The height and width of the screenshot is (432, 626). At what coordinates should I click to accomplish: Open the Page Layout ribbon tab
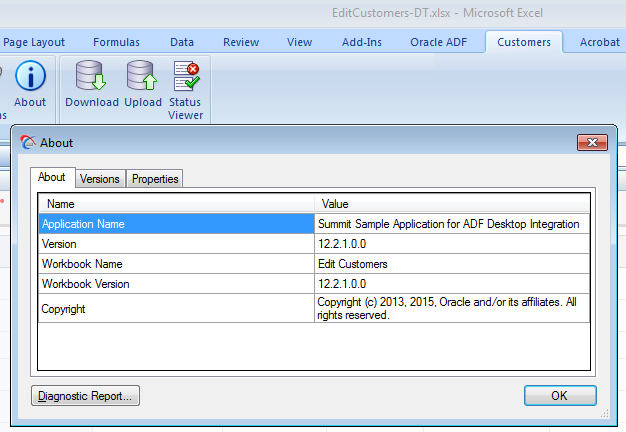click(34, 42)
